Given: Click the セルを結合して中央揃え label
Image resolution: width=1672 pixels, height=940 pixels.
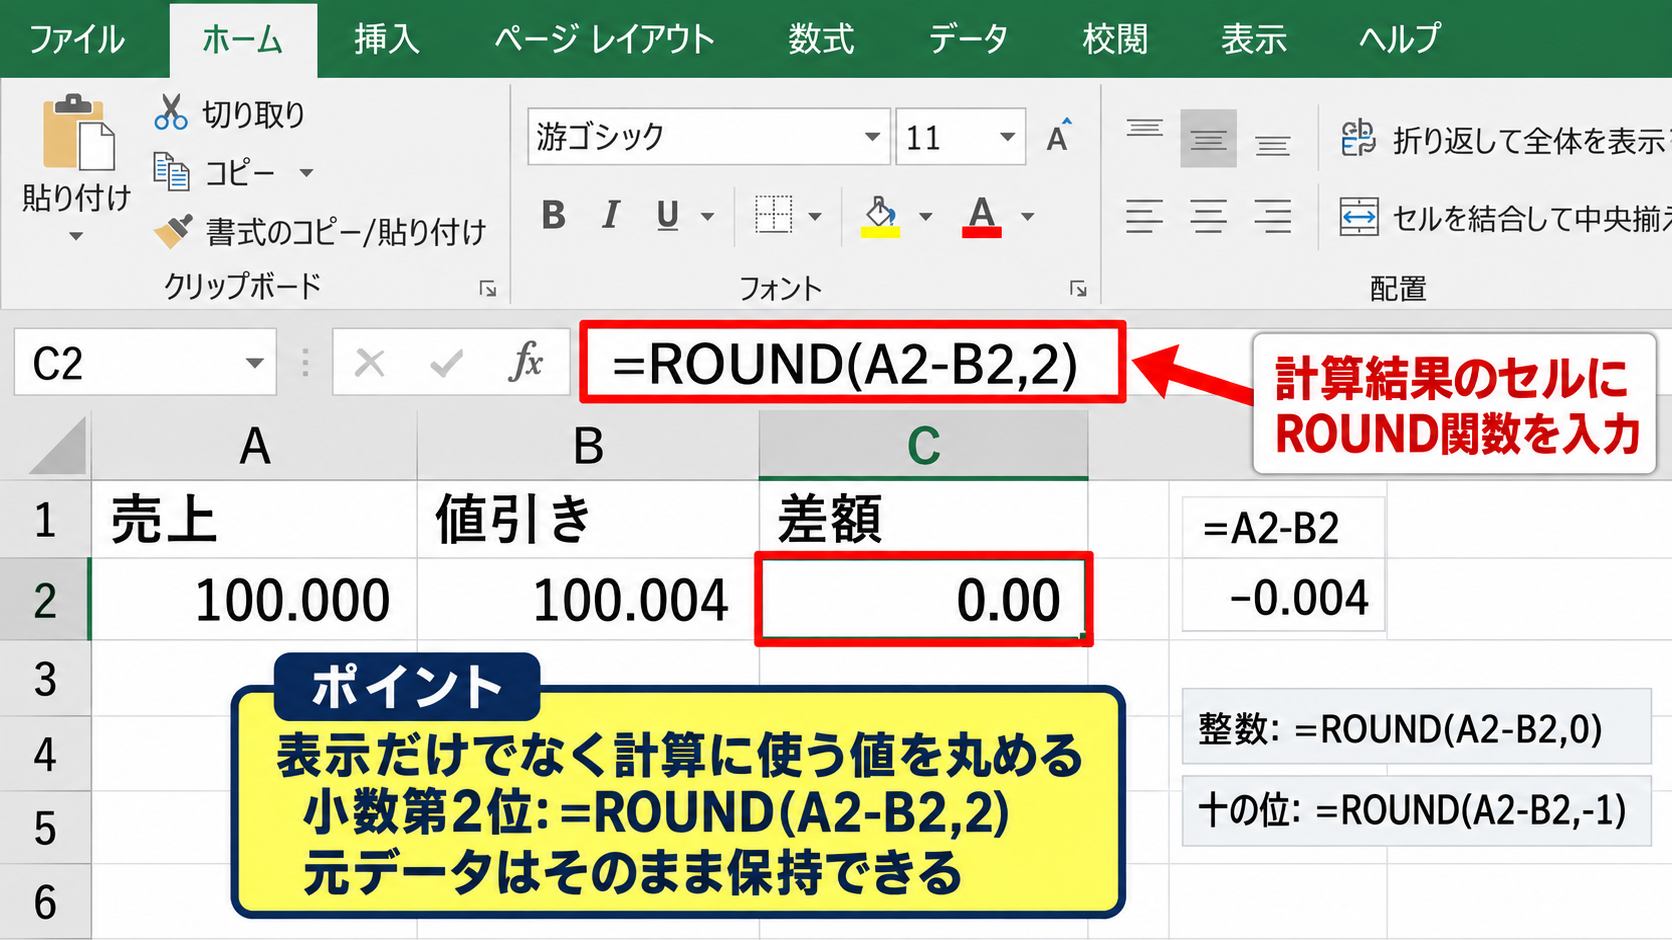Looking at the screenshot, I should coord(1531,218).
